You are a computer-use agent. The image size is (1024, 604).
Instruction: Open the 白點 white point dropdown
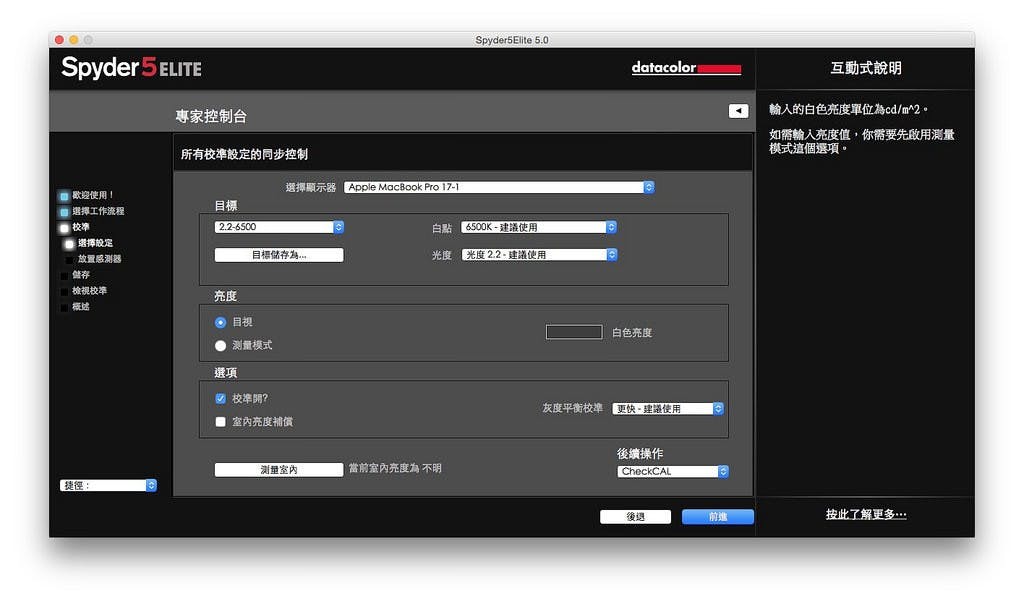click(x=539, y=227)
